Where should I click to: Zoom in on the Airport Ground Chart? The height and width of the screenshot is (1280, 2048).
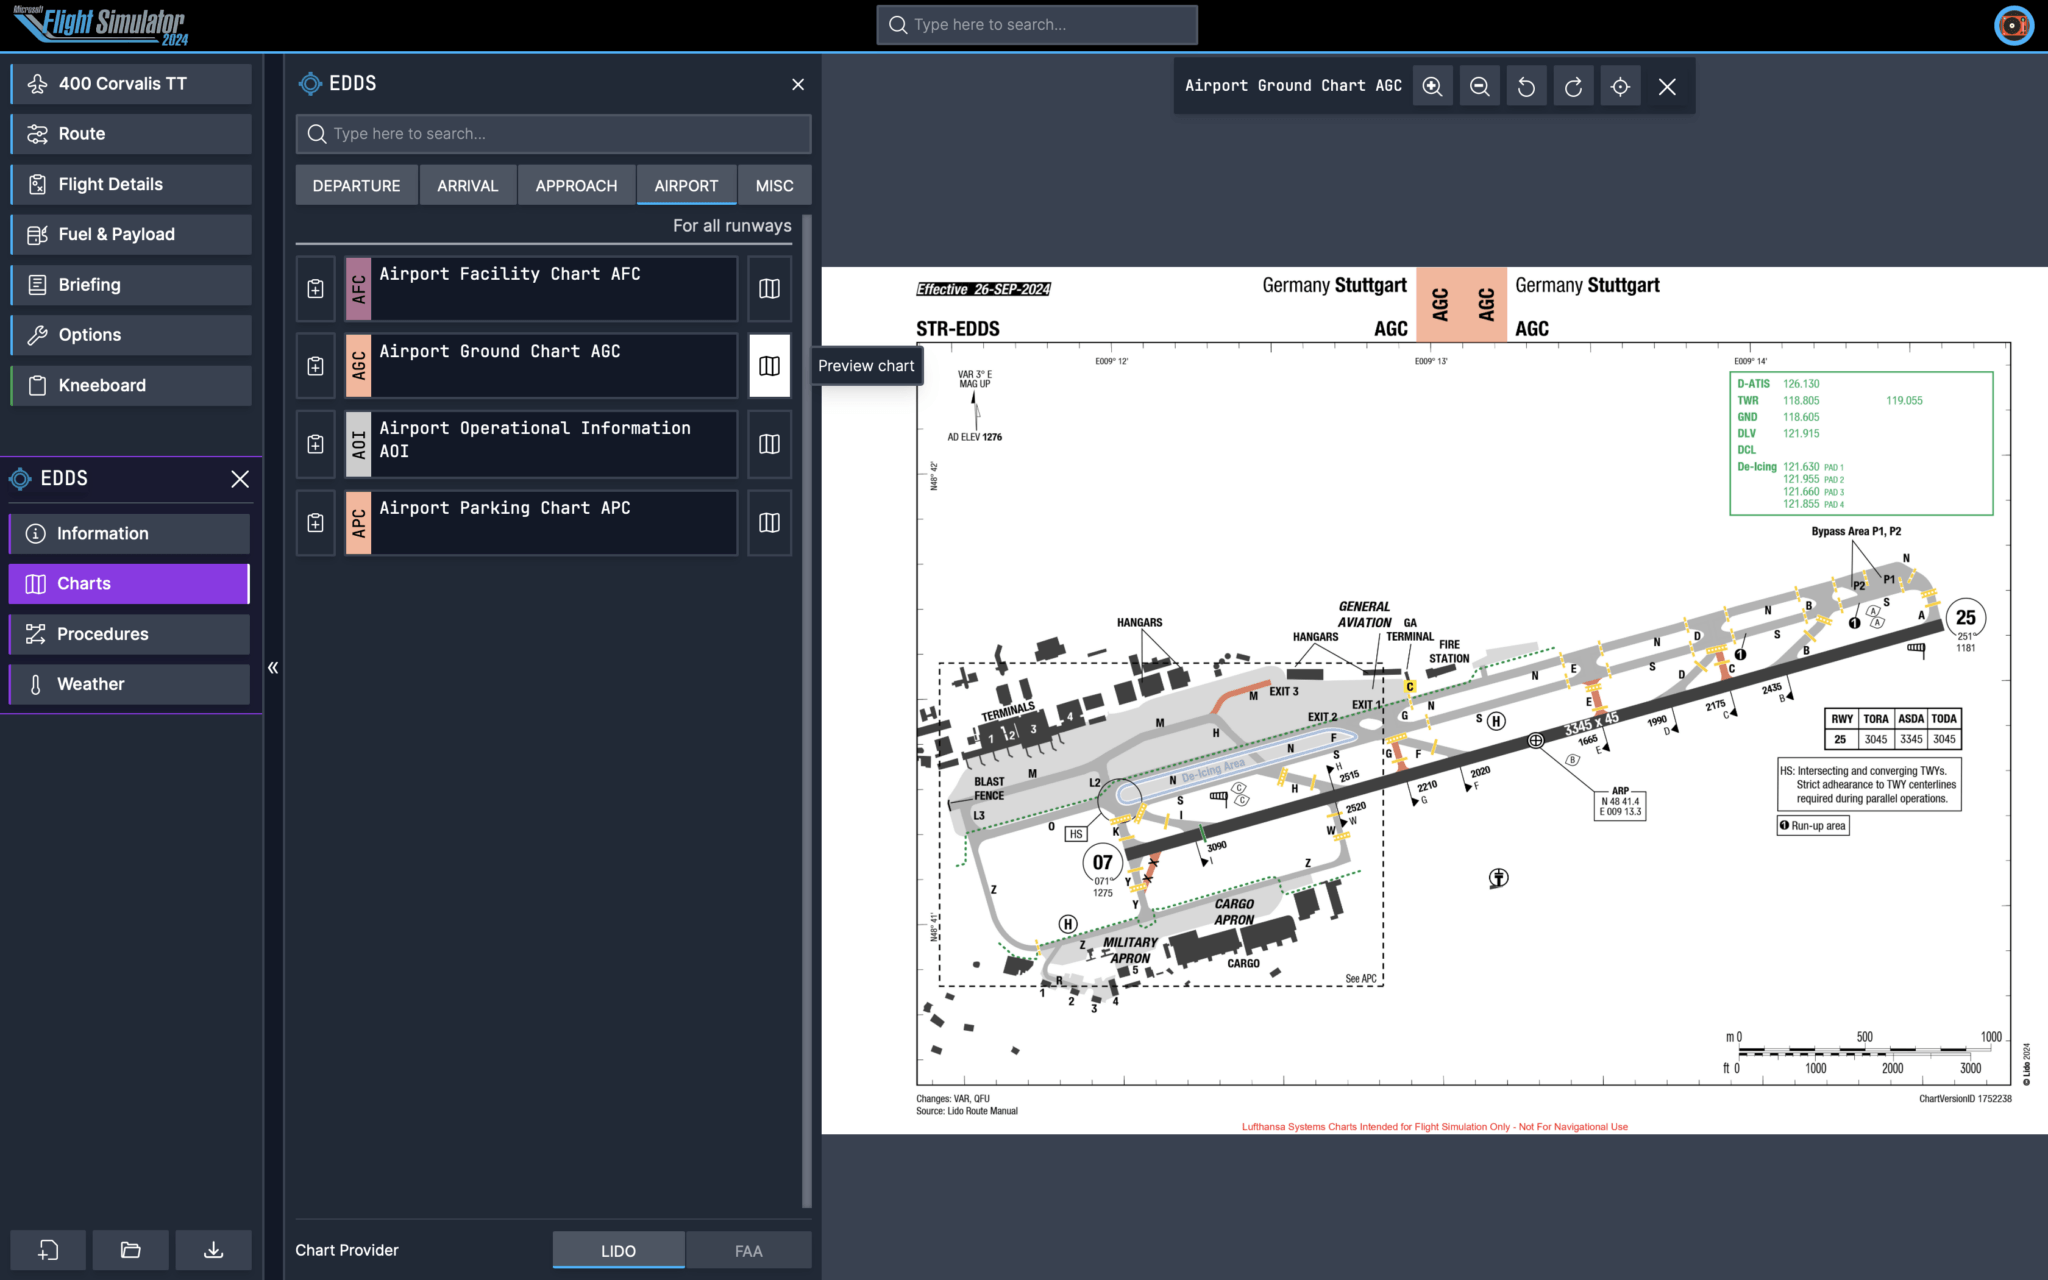(1432, 86)
